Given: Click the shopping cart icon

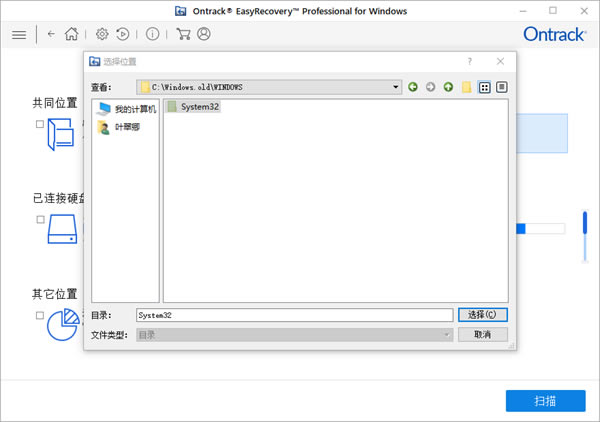Looking at the screenshot, I should (x=183, y=34).
